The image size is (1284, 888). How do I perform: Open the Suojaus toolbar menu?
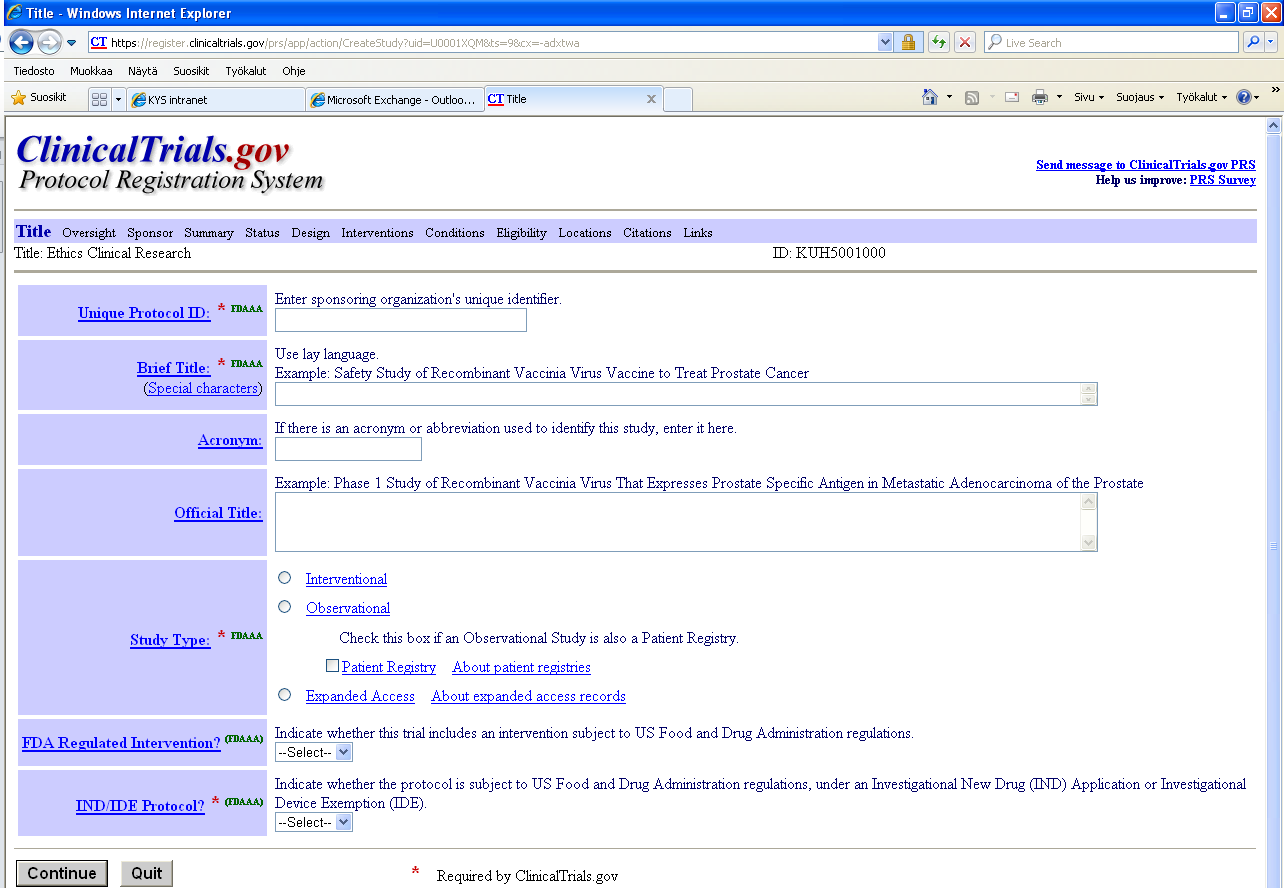(x=1140, y=97)
